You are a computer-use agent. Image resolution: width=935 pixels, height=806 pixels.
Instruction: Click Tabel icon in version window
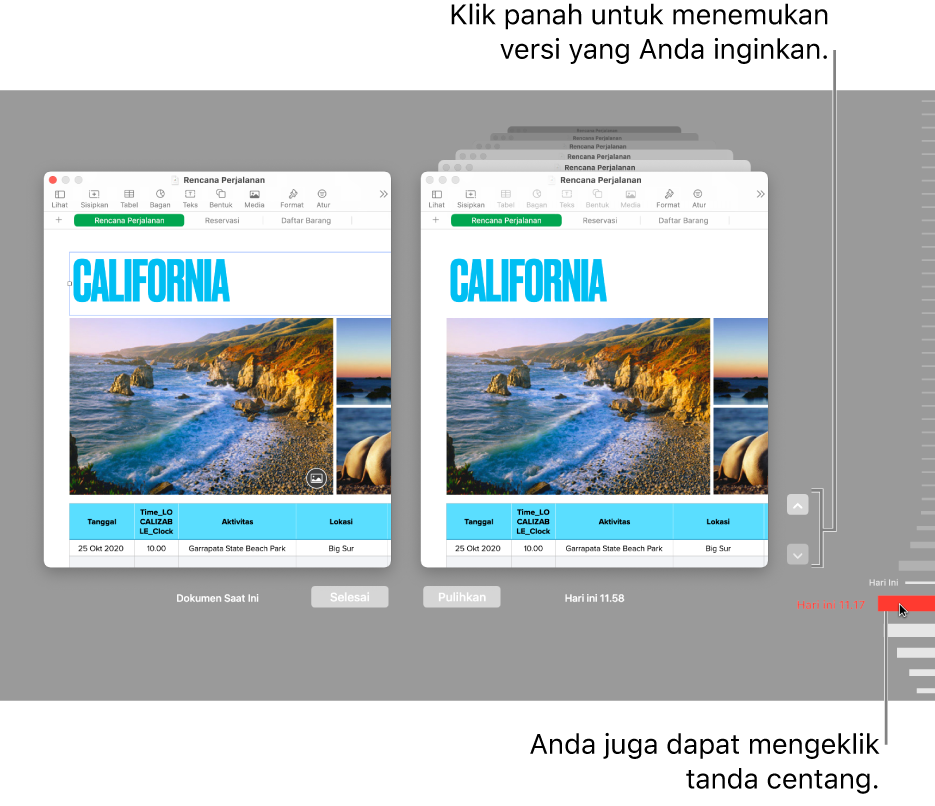pyautogui.click(x=506, y=199)
